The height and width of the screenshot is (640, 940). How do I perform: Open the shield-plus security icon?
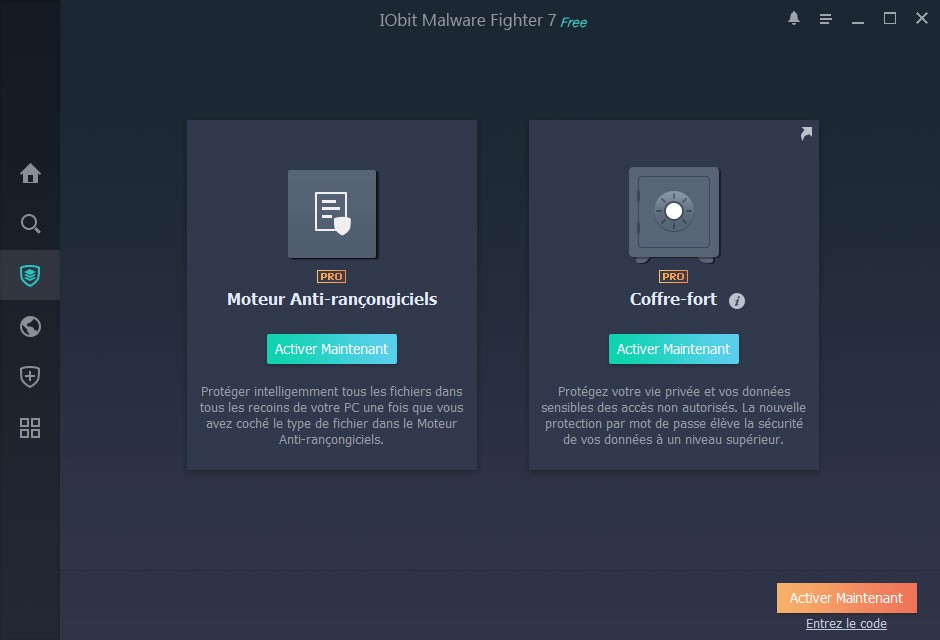pos(30,377)
